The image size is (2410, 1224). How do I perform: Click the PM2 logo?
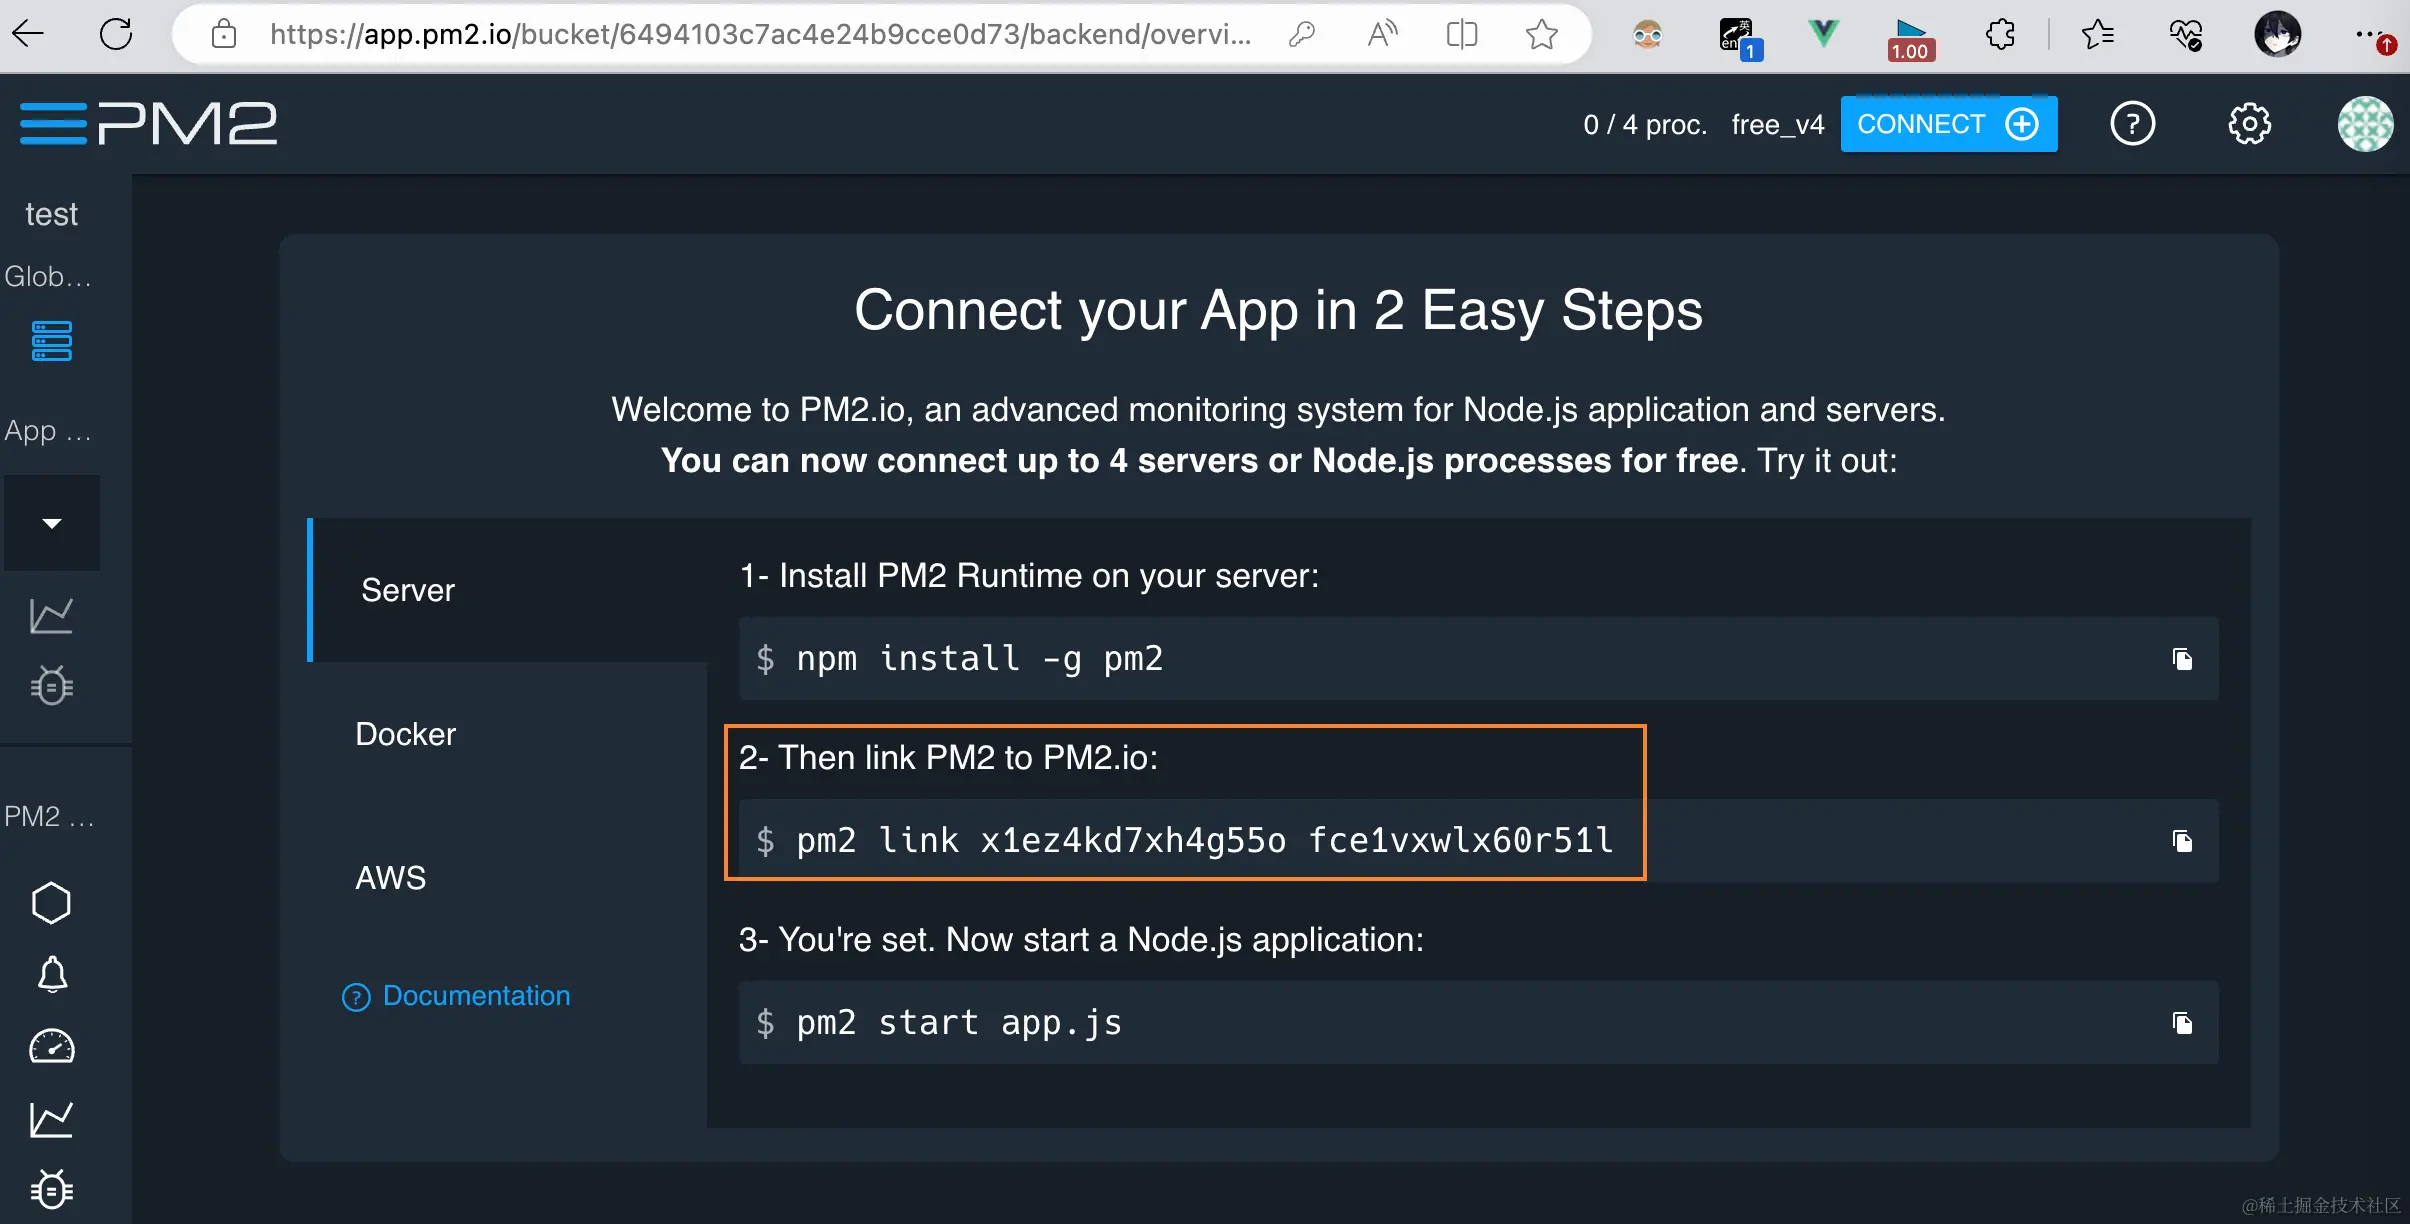click(x=148, y=124)
